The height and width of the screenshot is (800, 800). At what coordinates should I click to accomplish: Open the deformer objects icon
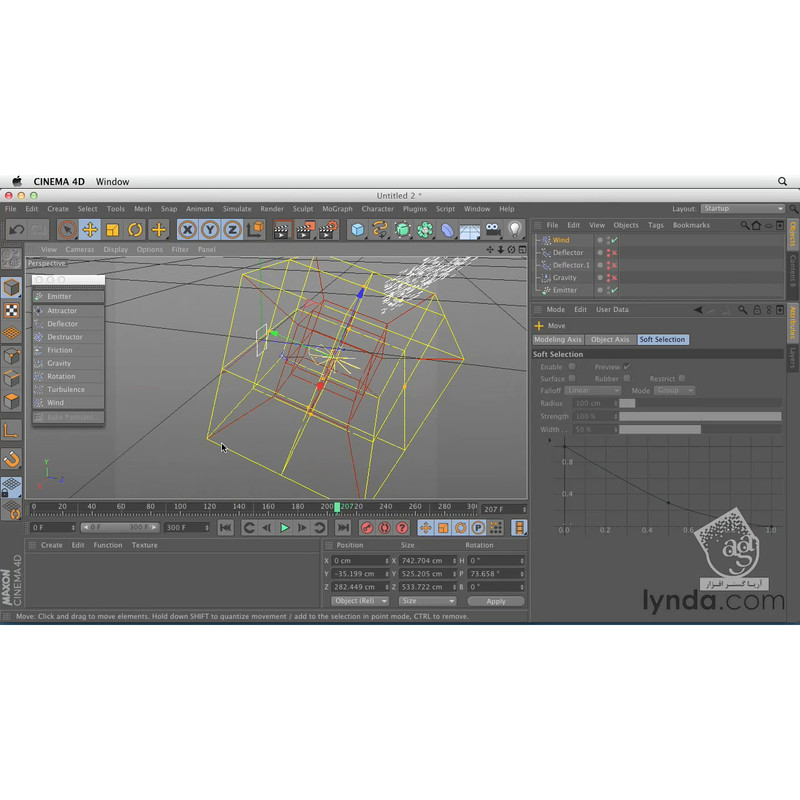coord(447,230)
